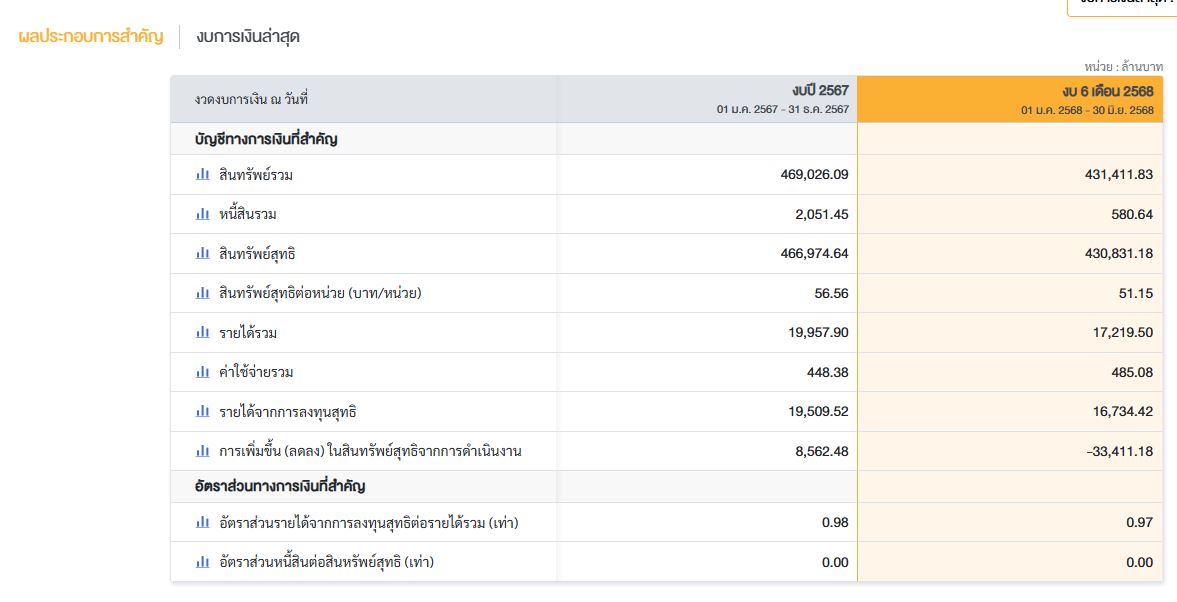This screenshot has width=1177, height=602.
Task: Open chart icon for ค่าใช้จ่ายรวม
Action: click(203, 372)
